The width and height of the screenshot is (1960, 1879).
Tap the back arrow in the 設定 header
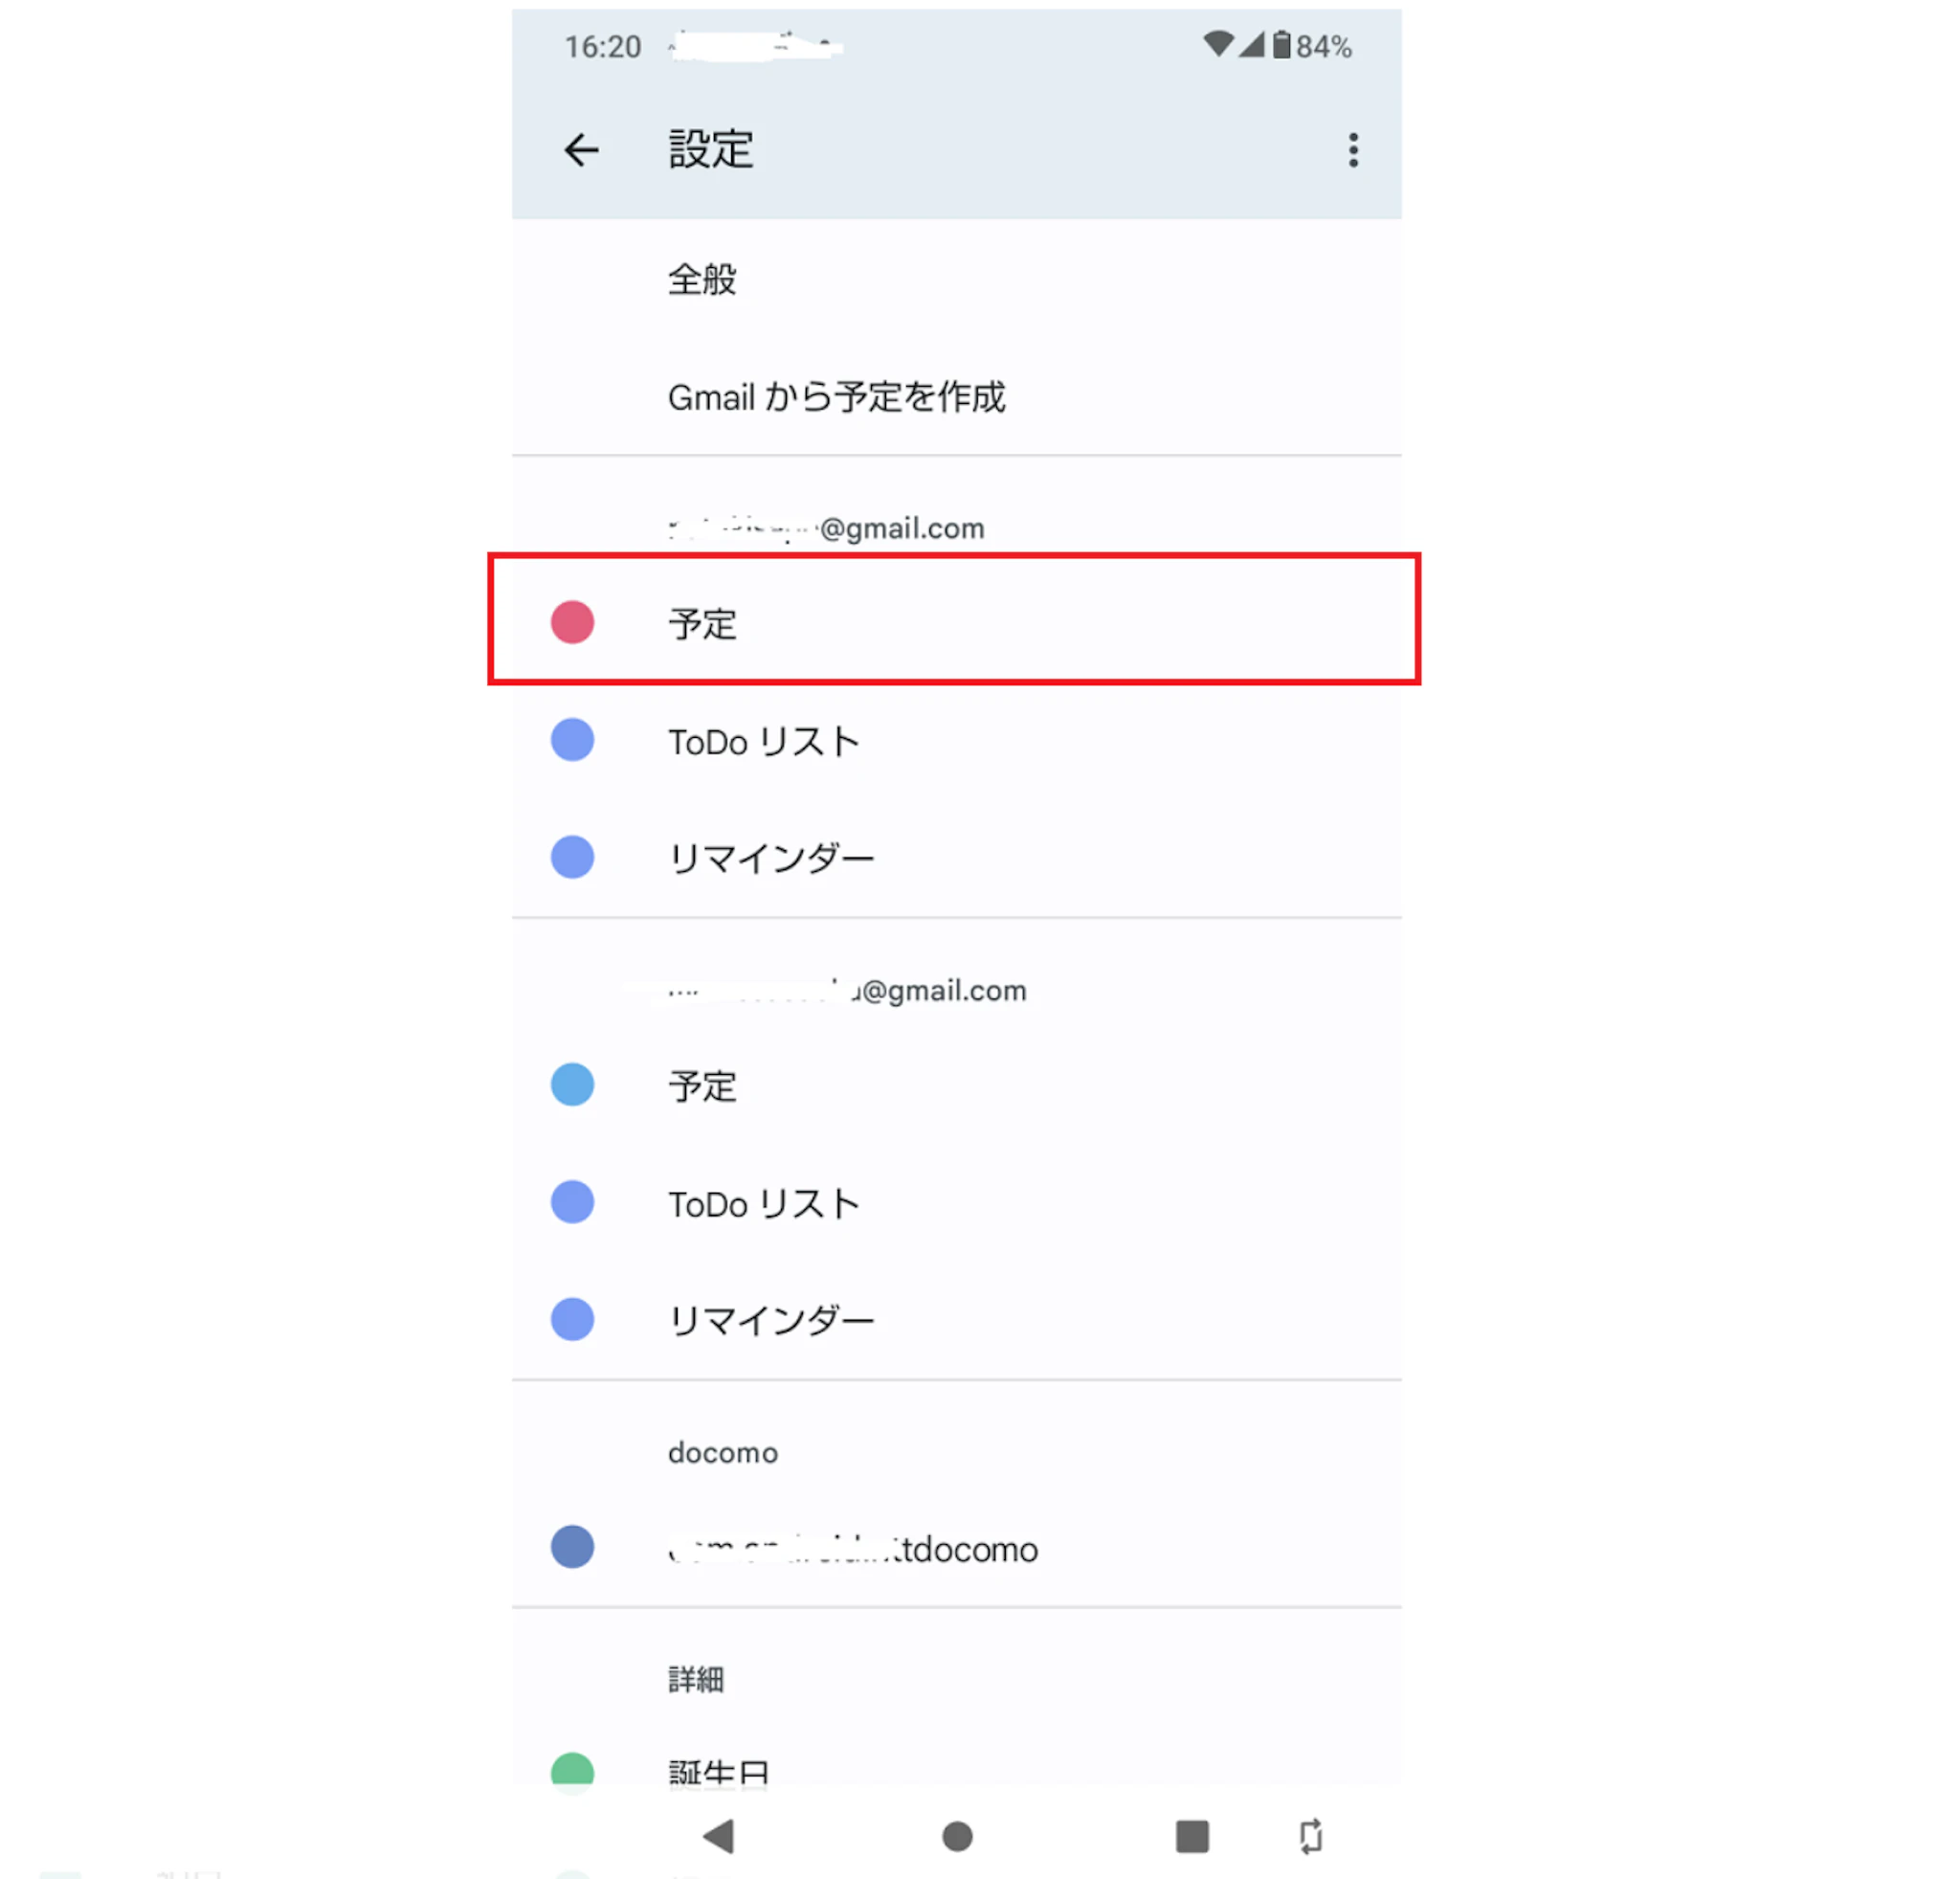coord(581,150)
